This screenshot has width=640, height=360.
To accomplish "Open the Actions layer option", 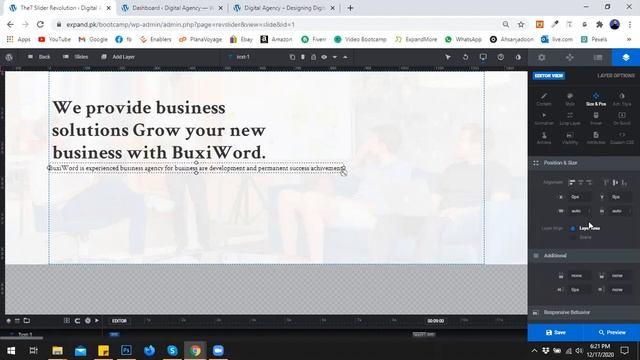I will pyautogui.click(x=544, y=138).
